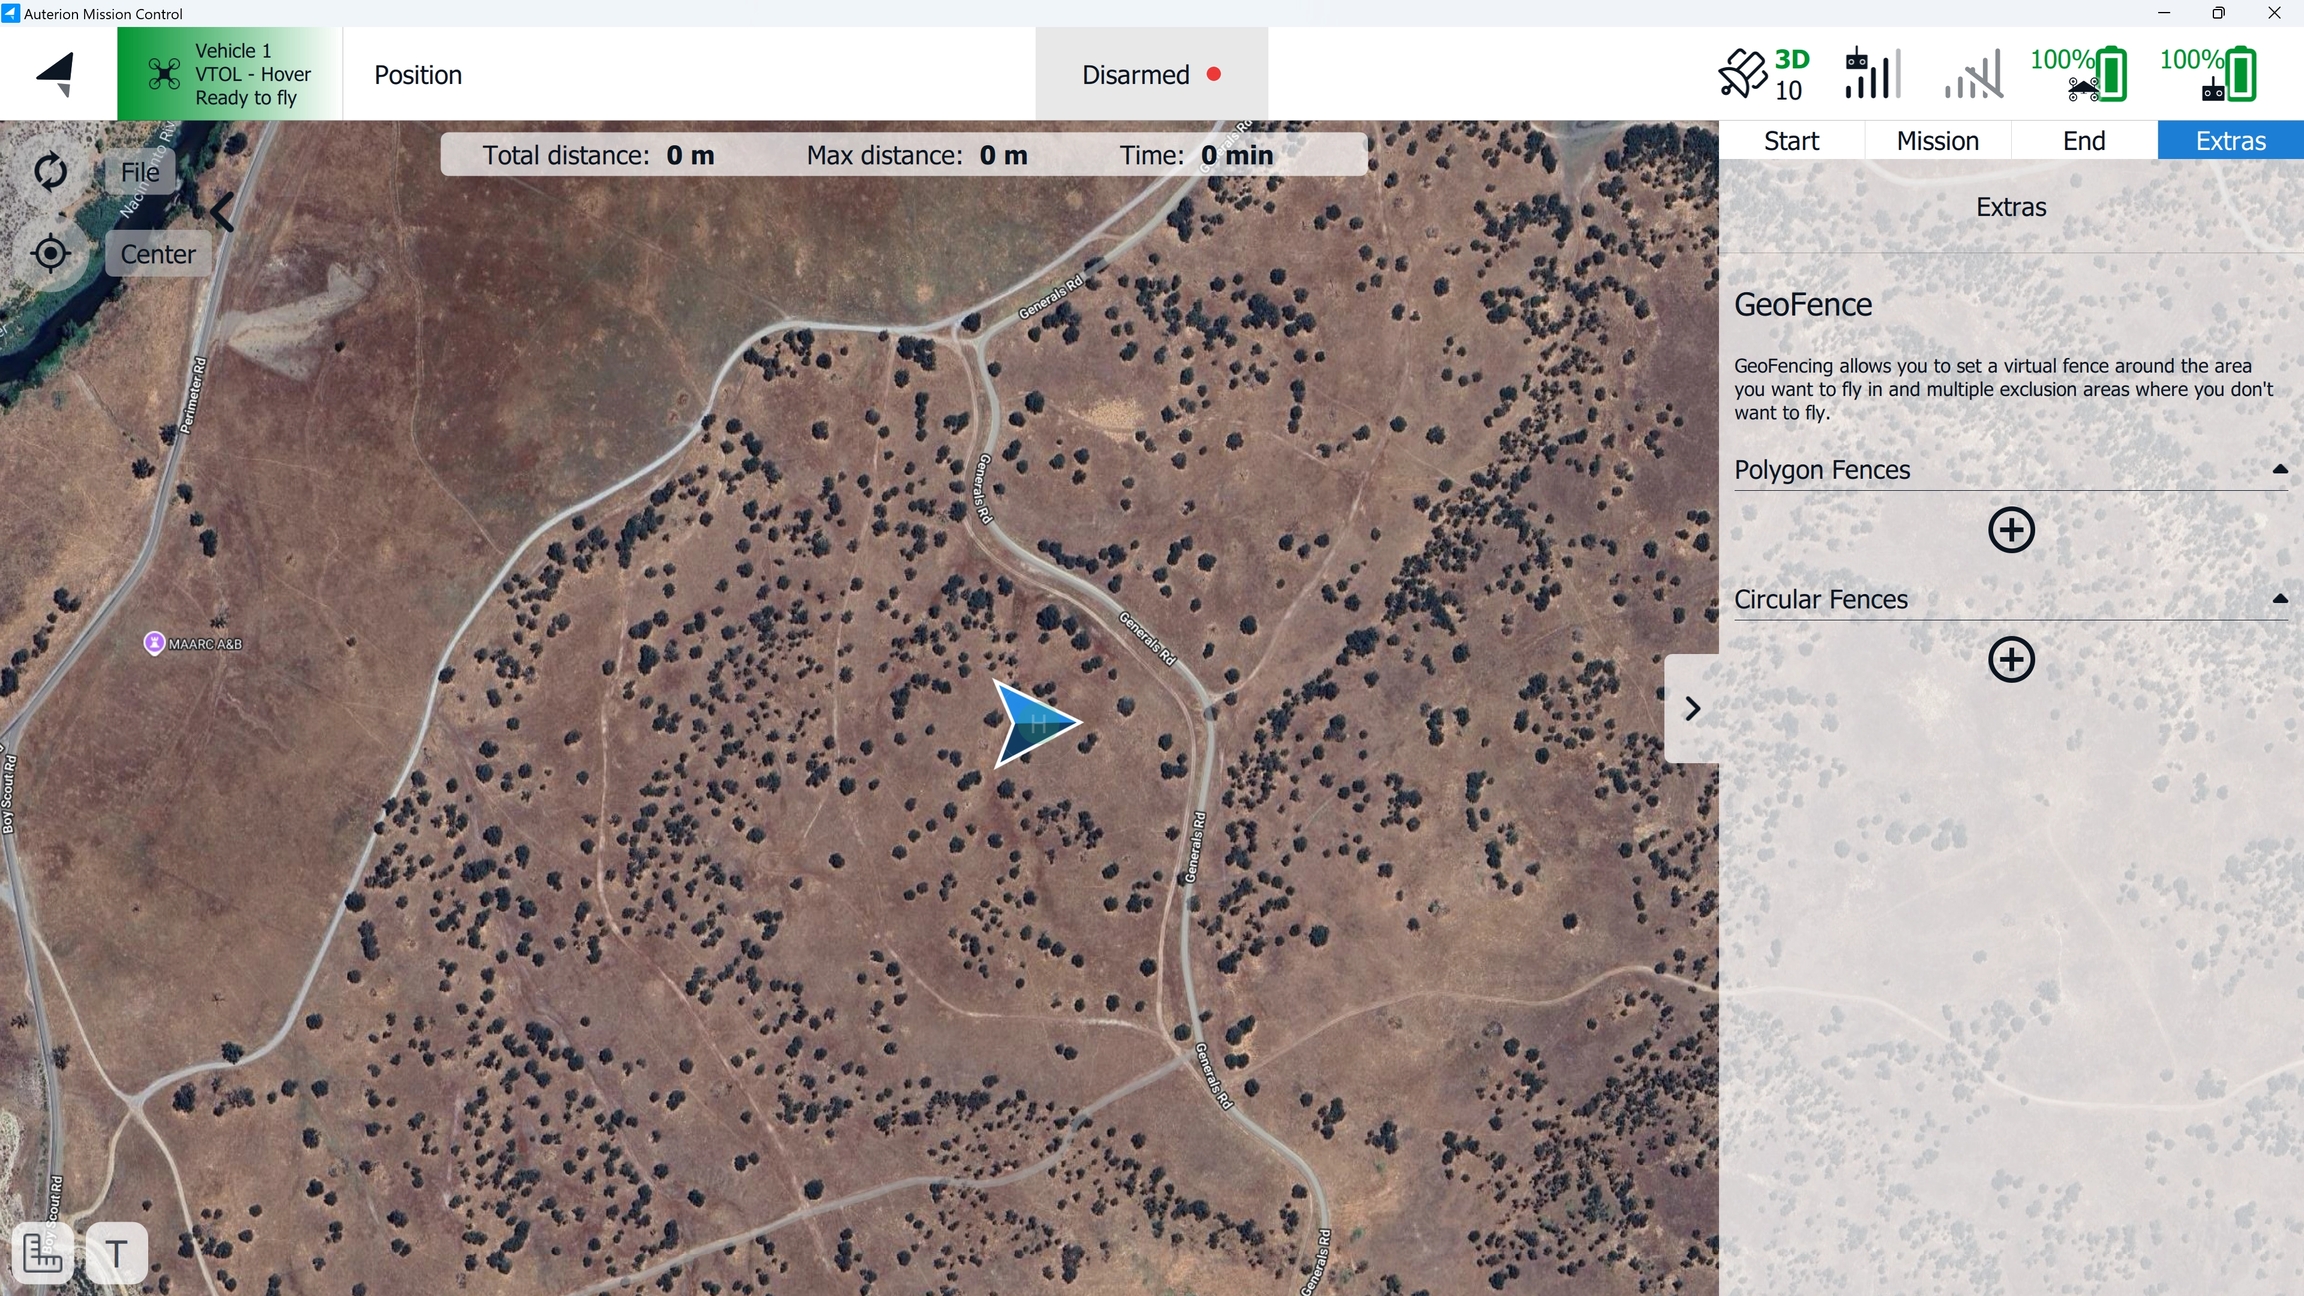Click the Disarmed status toggle
2304x1296 pixels.
[x=1151, y=75]
